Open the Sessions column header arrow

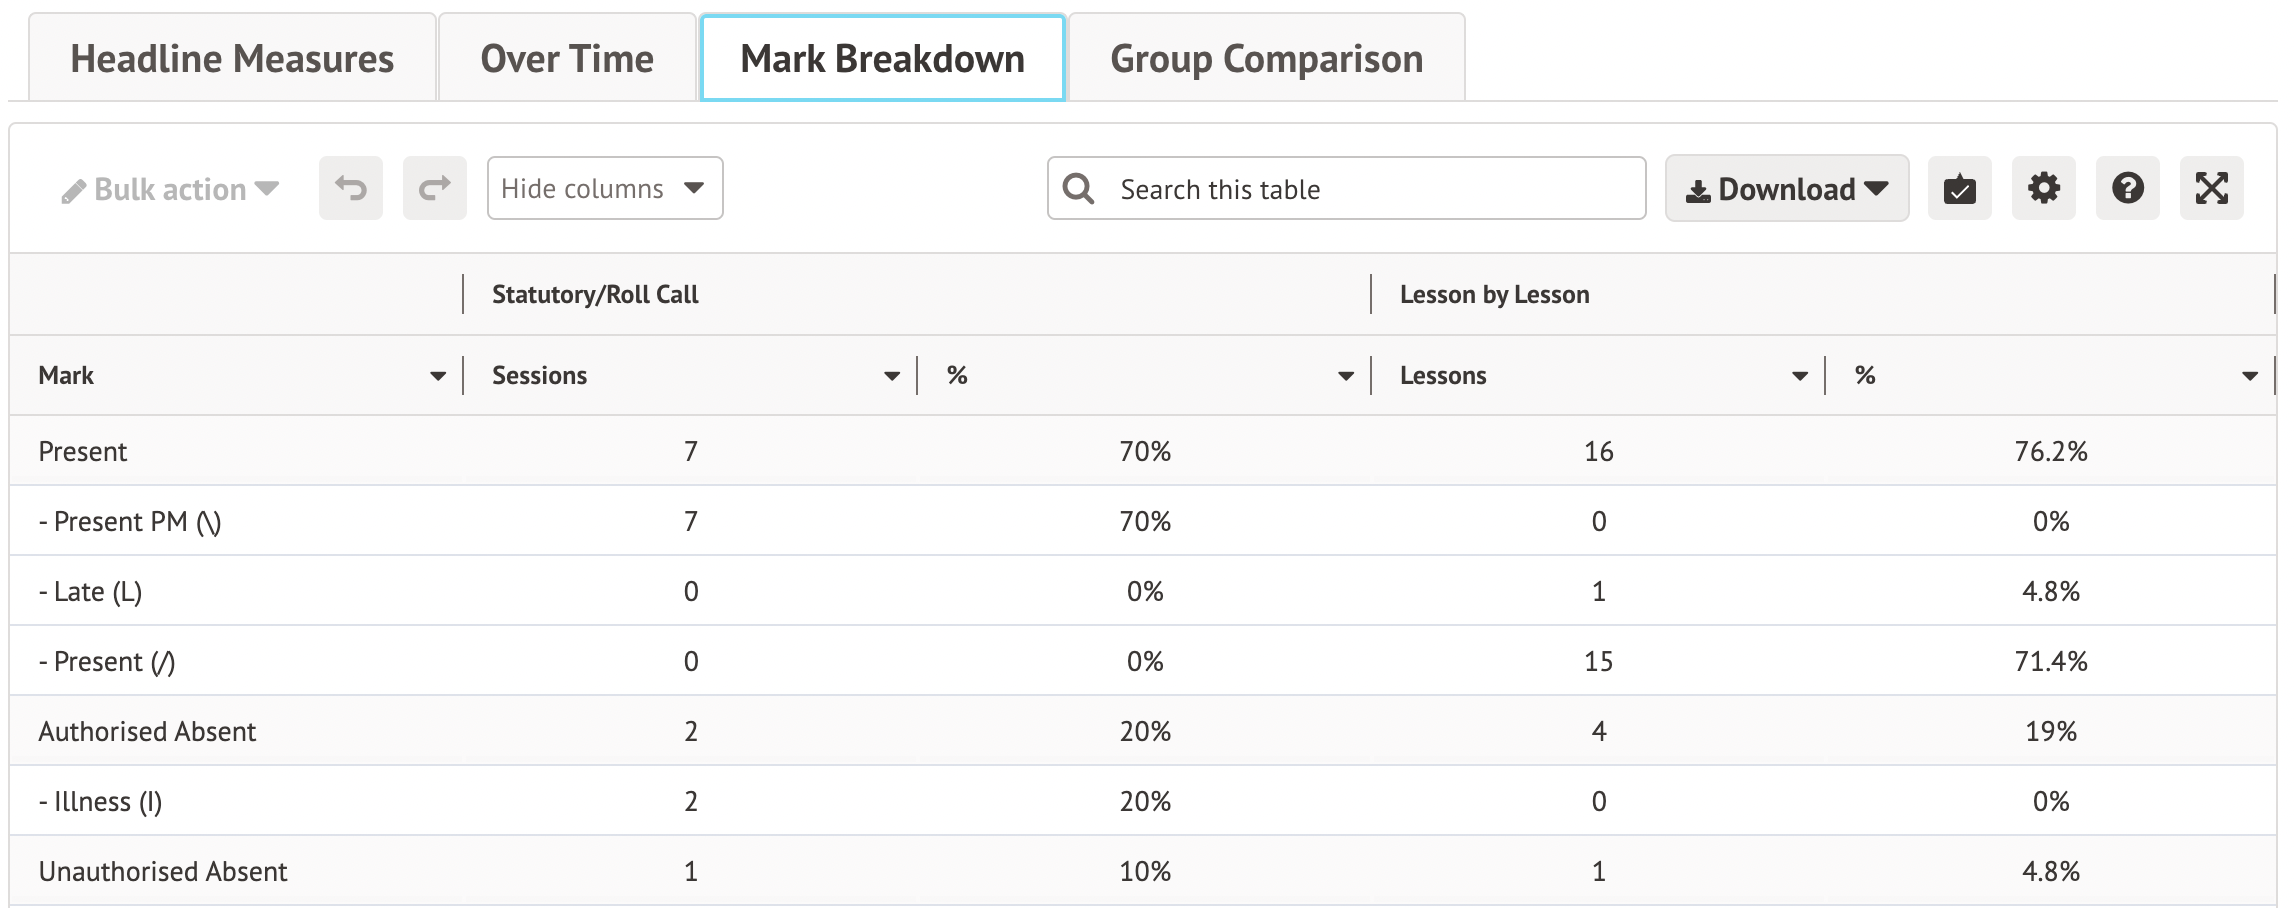891,376
